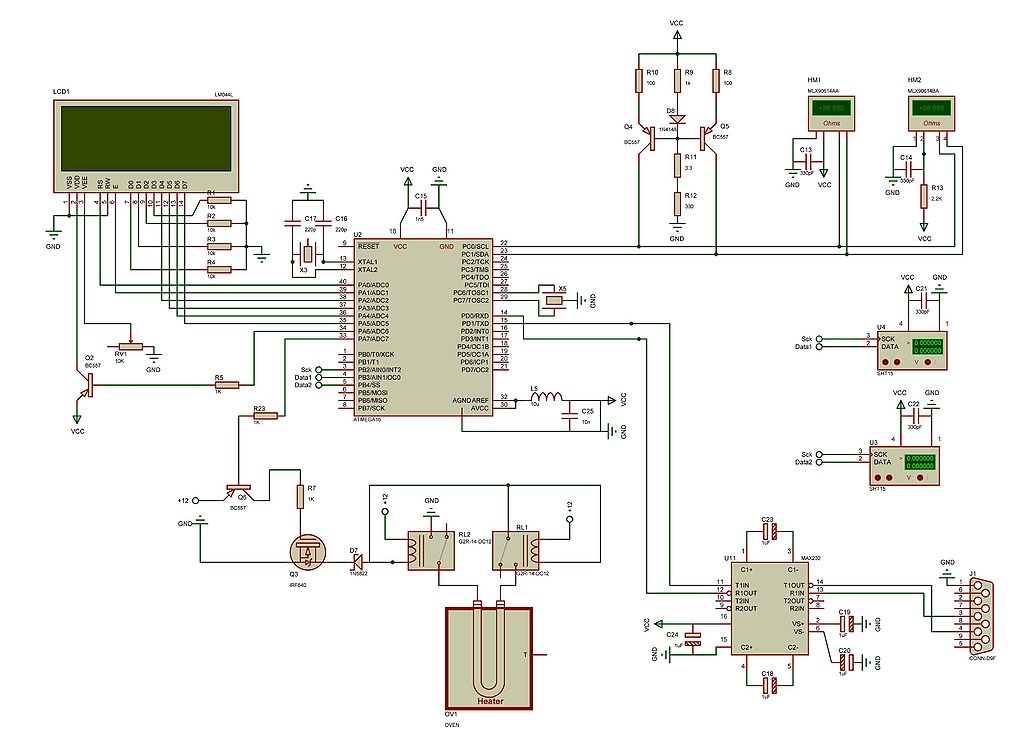Select the U11 MAX232 chip body

click(769, 609)
